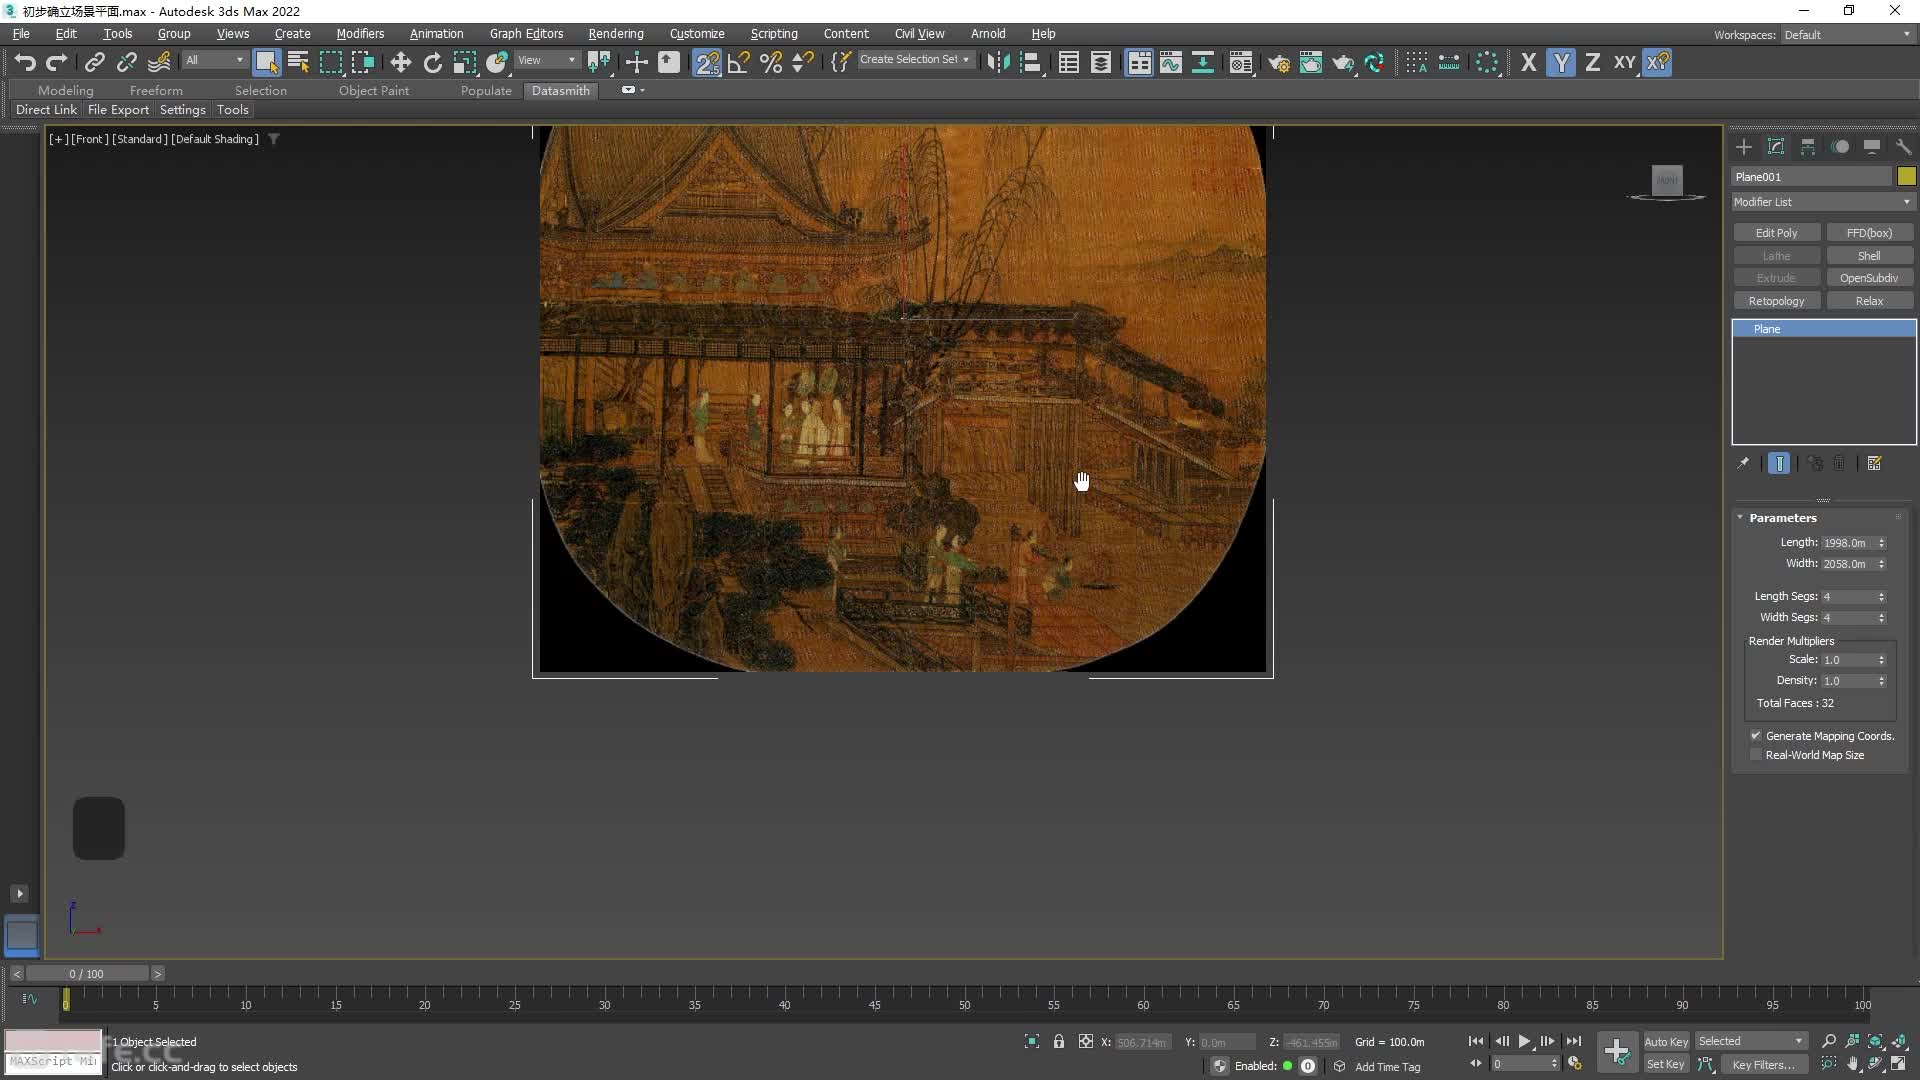Toggle Window/Crossing selection mode

[363, 62]
